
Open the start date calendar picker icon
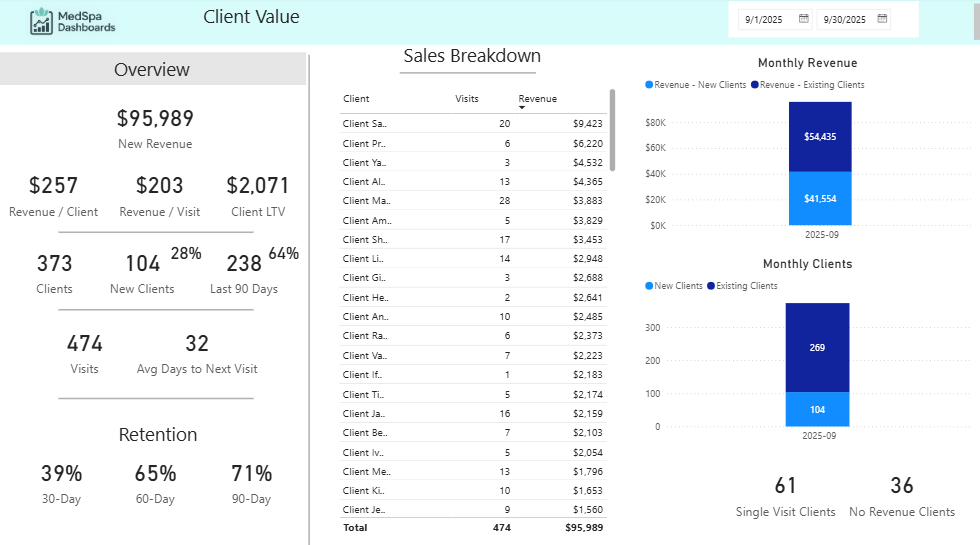(804, 18)
